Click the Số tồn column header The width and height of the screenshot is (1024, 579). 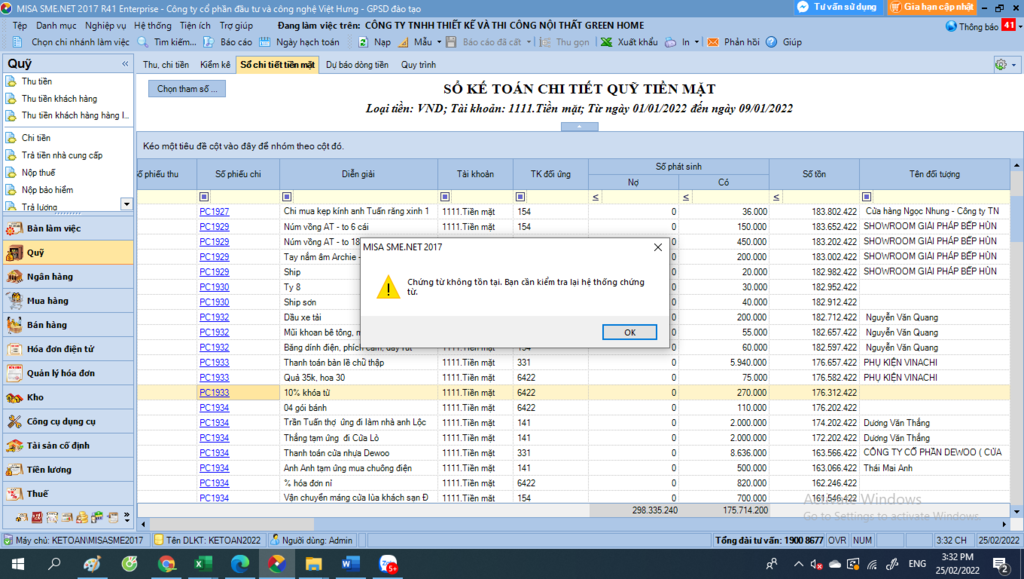(x=814, y=174)
